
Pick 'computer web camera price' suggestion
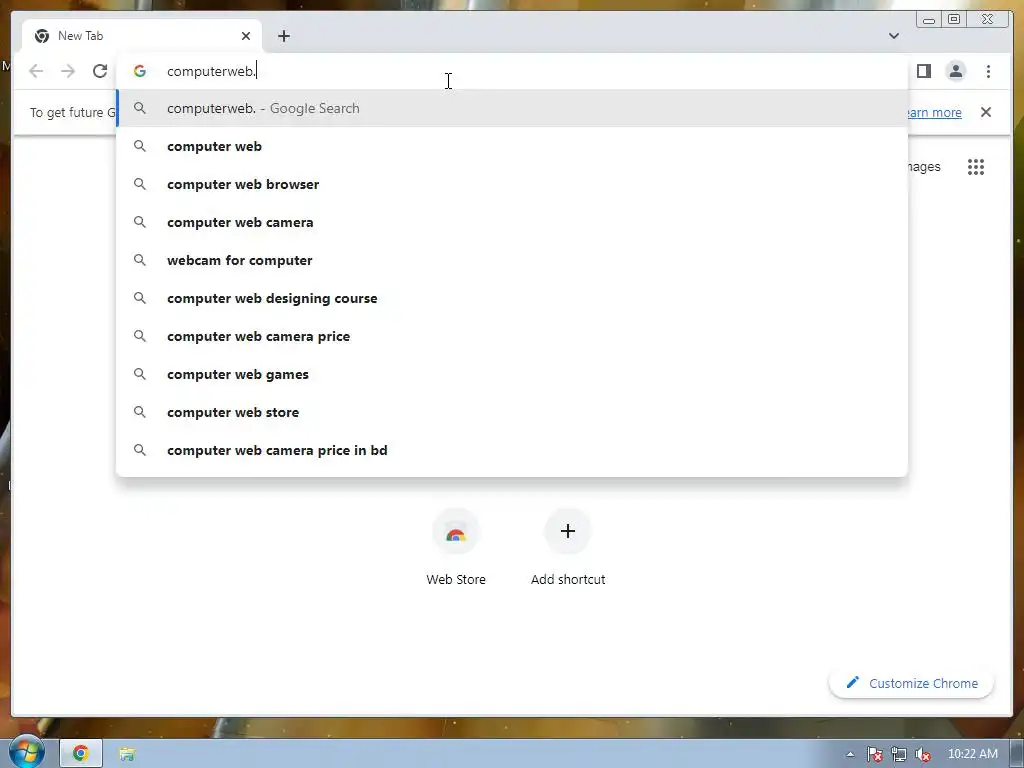pos(512,336)
